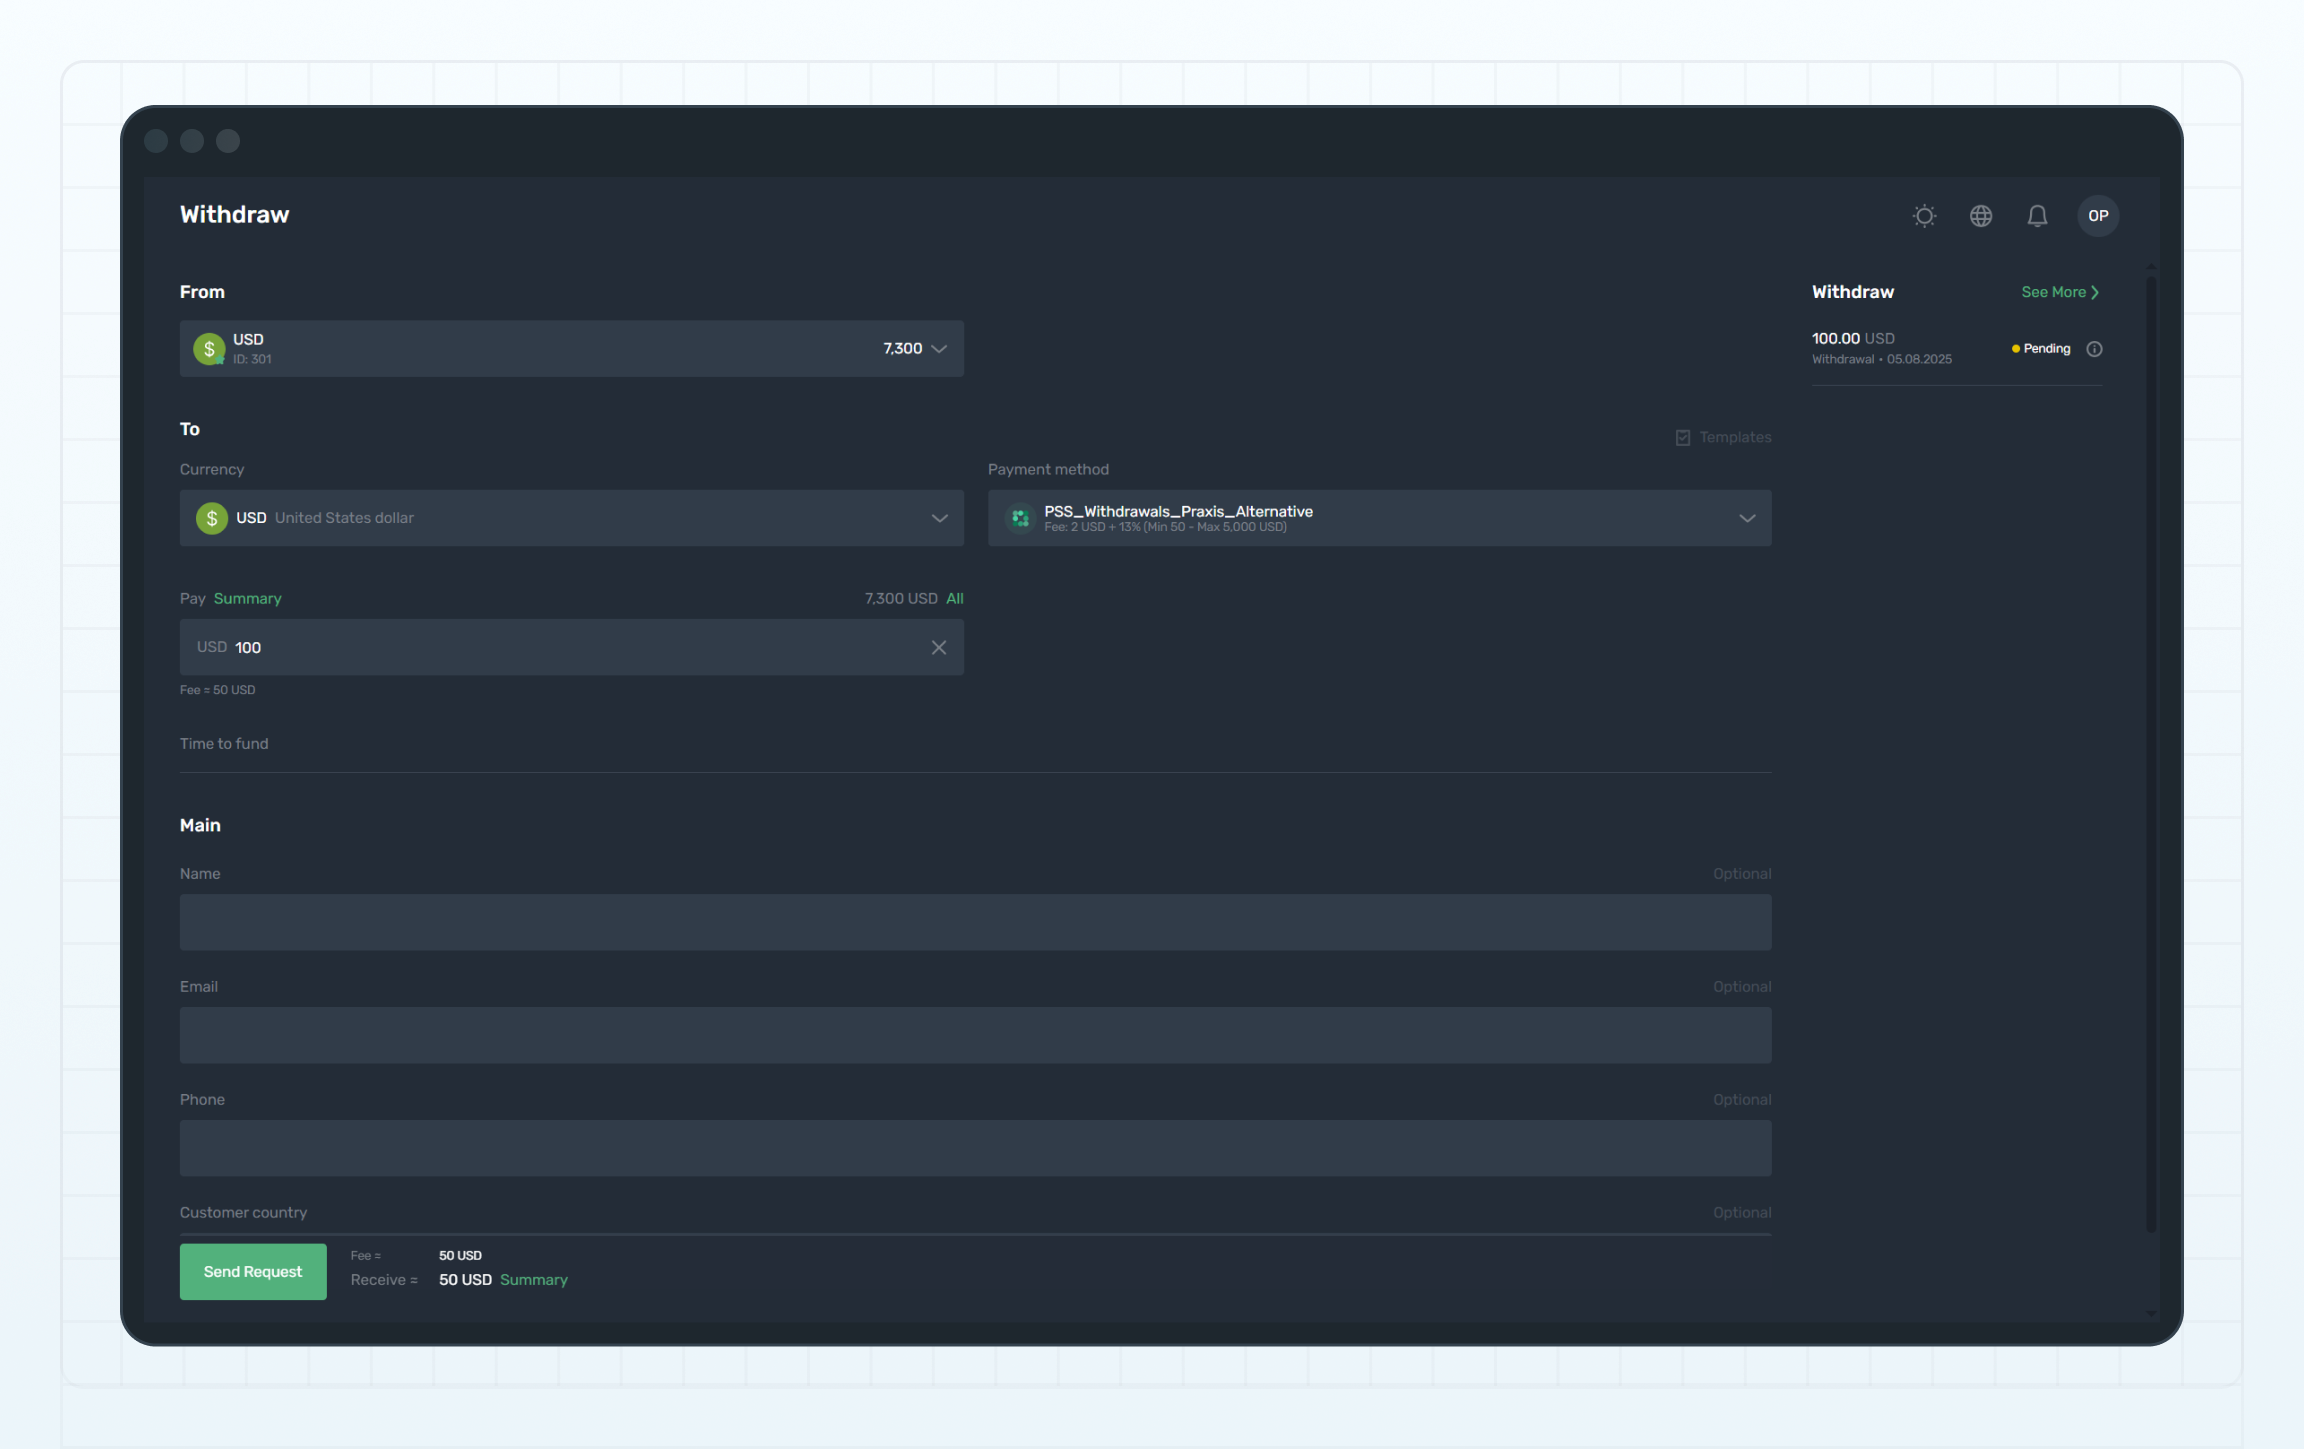This screenshot has height=1449, width=2304.
Task: Open Summary link beside Receive amount
Action: [533, 1280]
